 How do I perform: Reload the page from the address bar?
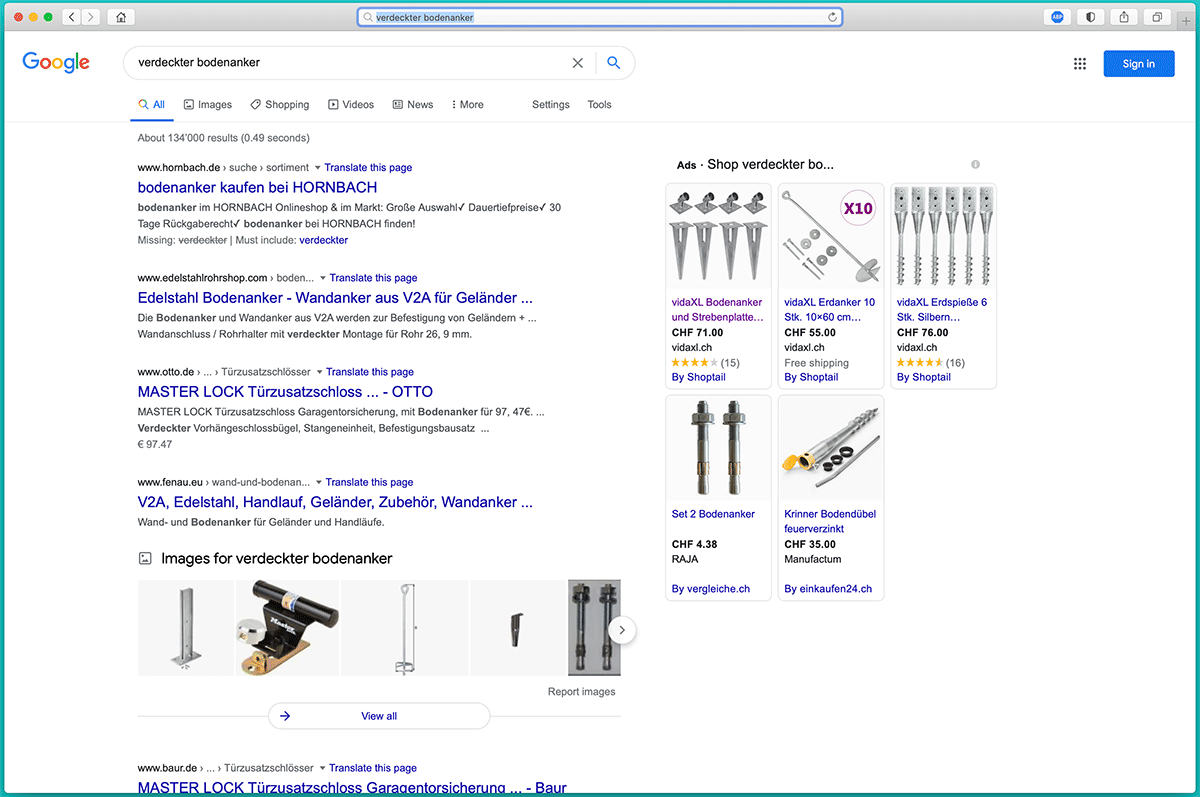(832, 17)
